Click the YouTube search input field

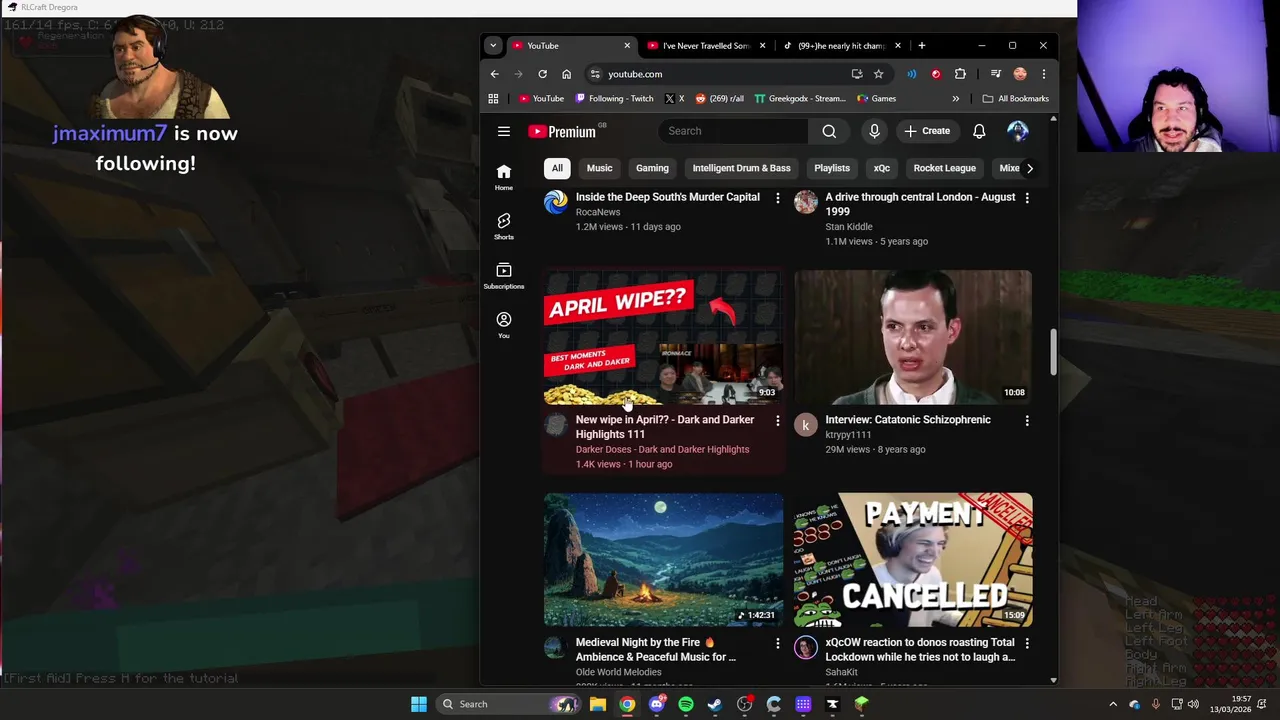coord(732,131)
